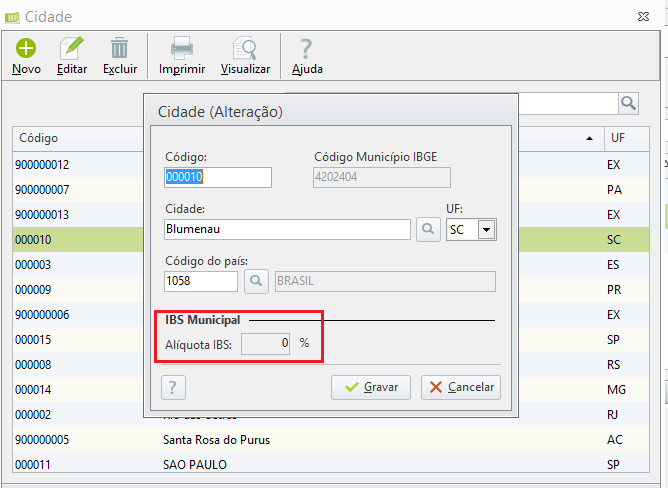This screenshot has width=668, height=488.
Task: Click the Cidade field containing Blumenau
Action: (287, 229)
